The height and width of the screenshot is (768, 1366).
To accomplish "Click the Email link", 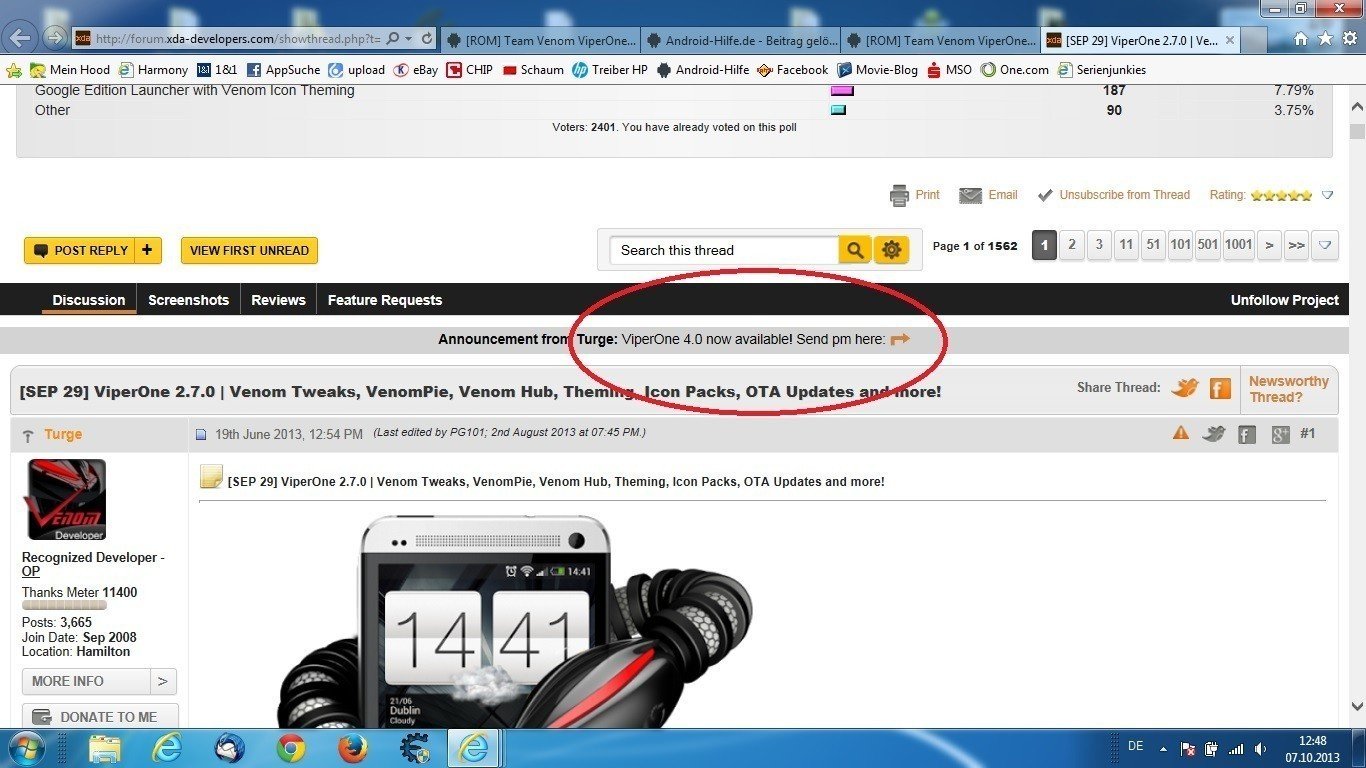I will pyautogui.click(x=1003, y=195).
